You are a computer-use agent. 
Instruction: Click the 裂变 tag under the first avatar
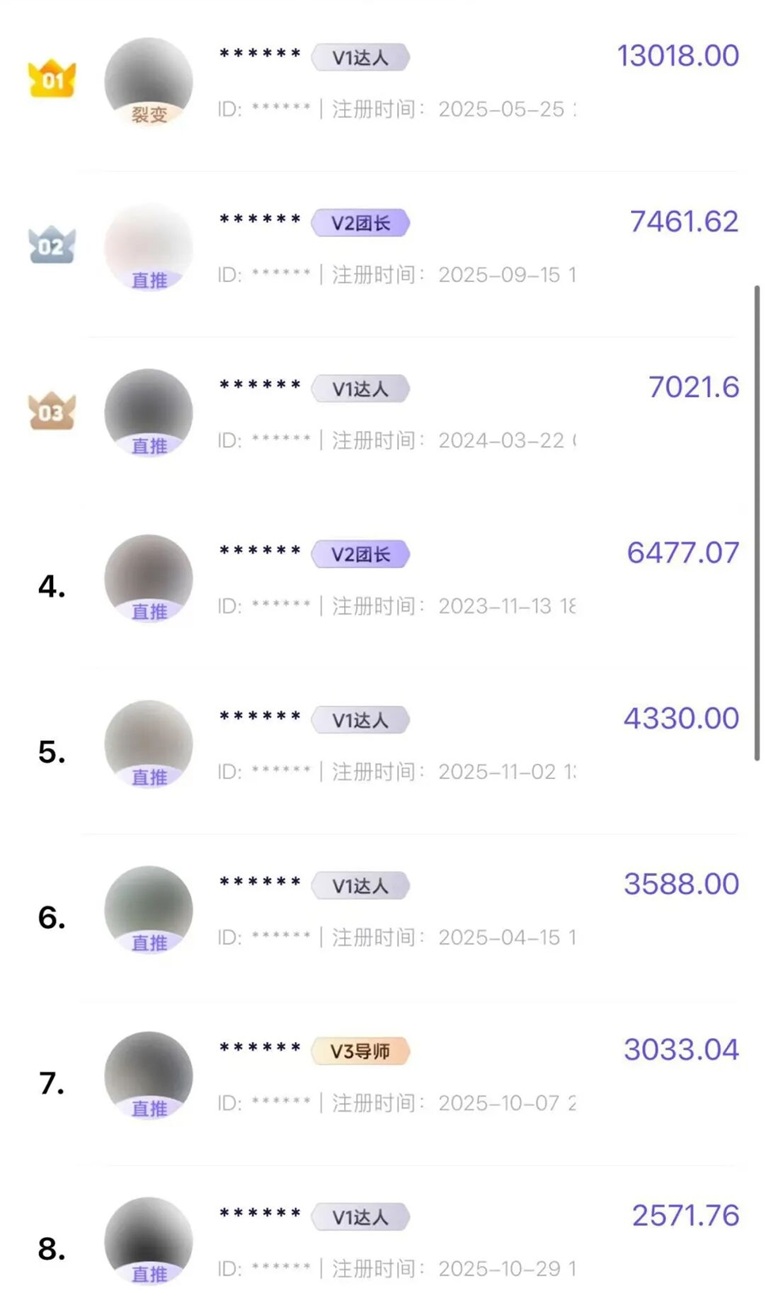click(149, 115)
